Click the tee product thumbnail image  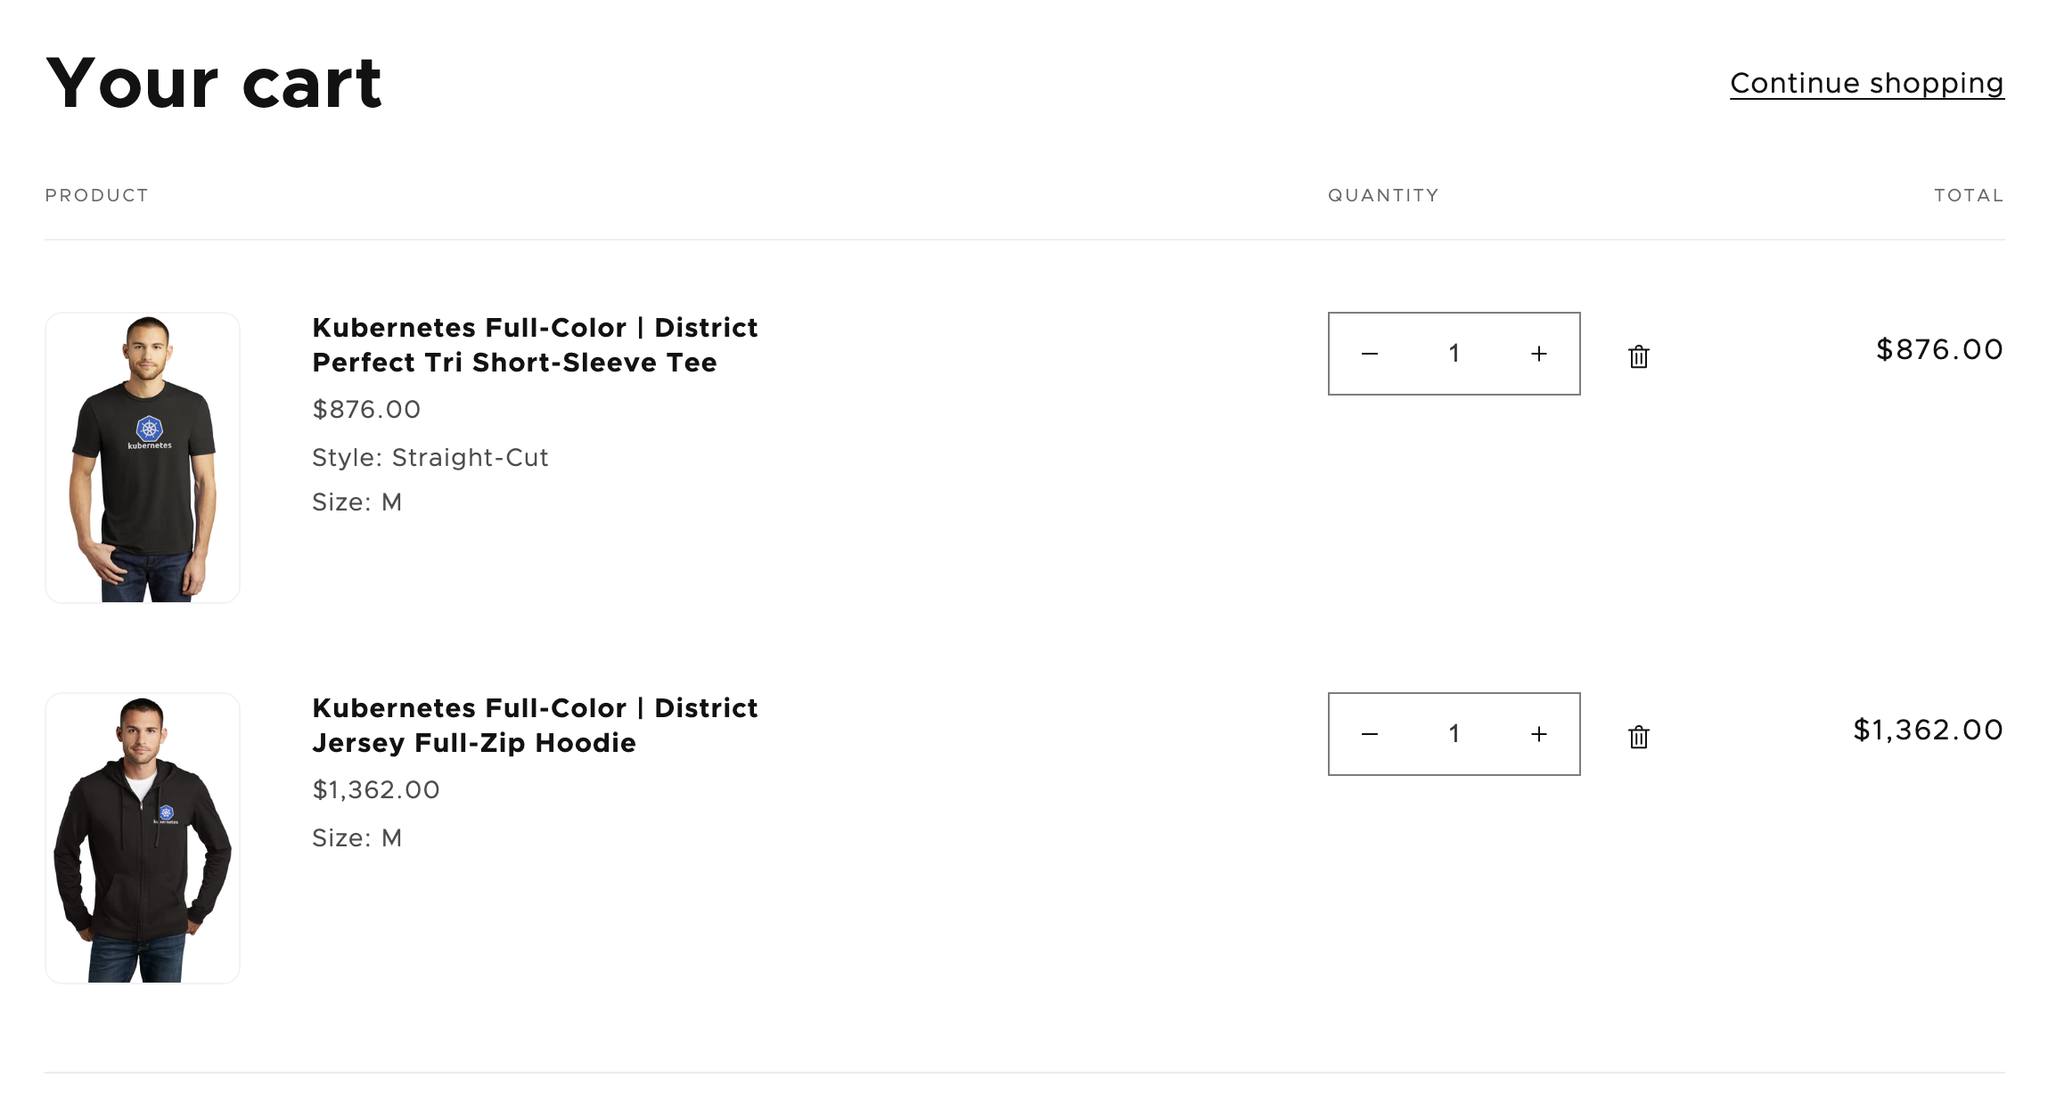tap(142, 457)
